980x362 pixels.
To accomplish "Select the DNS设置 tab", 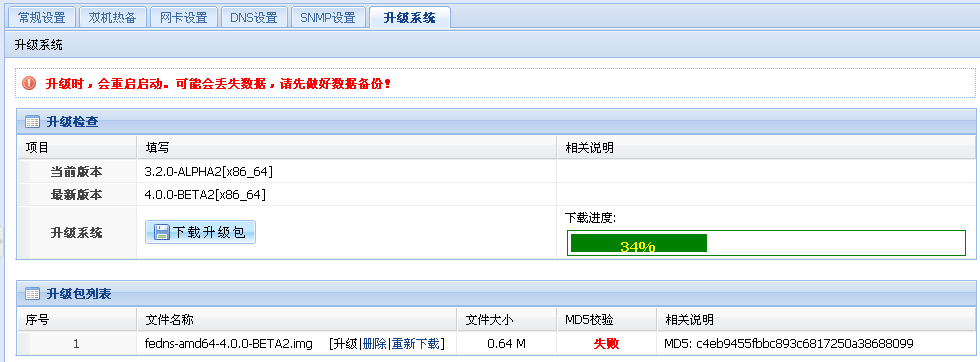I will [254, 18].
